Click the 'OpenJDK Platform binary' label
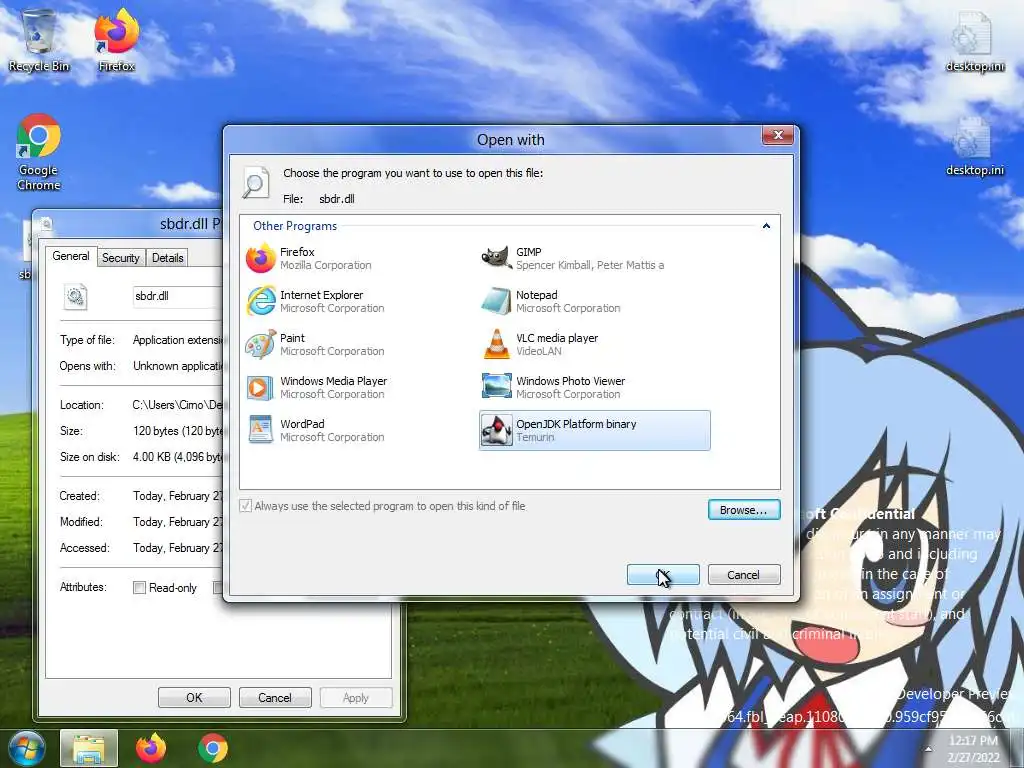 (x=576, y=424)
